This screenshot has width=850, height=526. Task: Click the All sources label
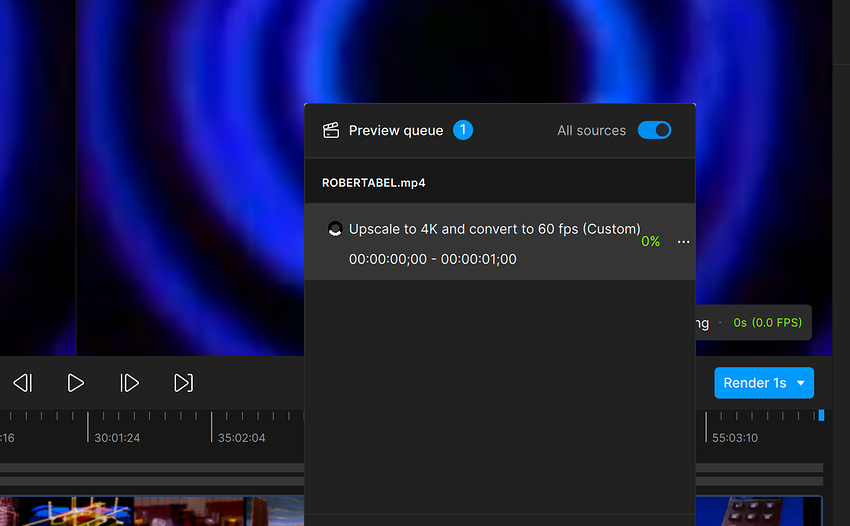point(591,131)
